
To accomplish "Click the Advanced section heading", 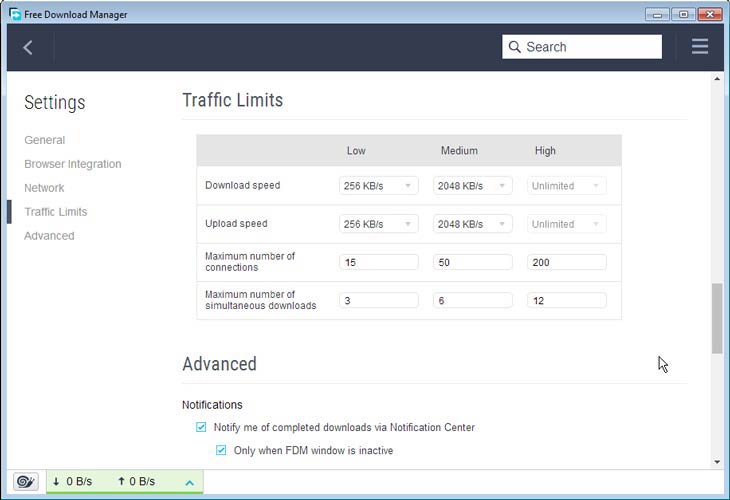I will pyautogui.click(x=219, y=364).
